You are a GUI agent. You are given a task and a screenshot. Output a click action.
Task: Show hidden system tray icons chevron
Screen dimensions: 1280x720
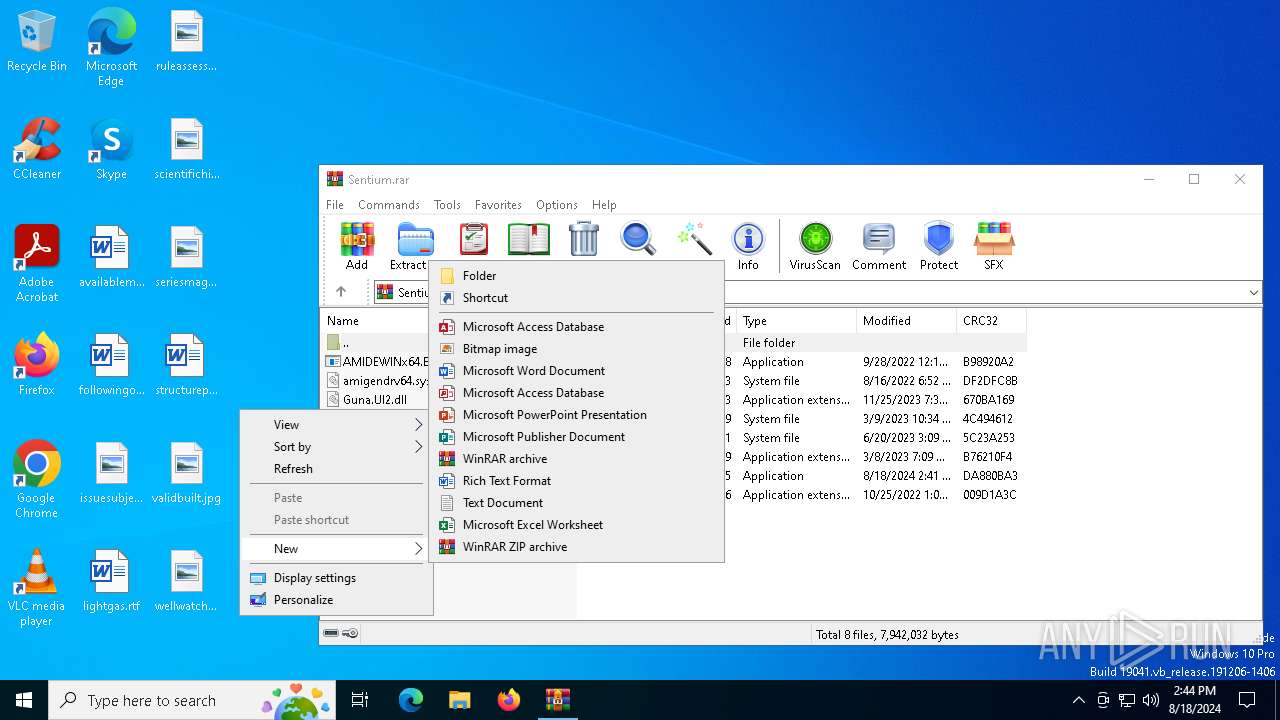point(1078,700)
